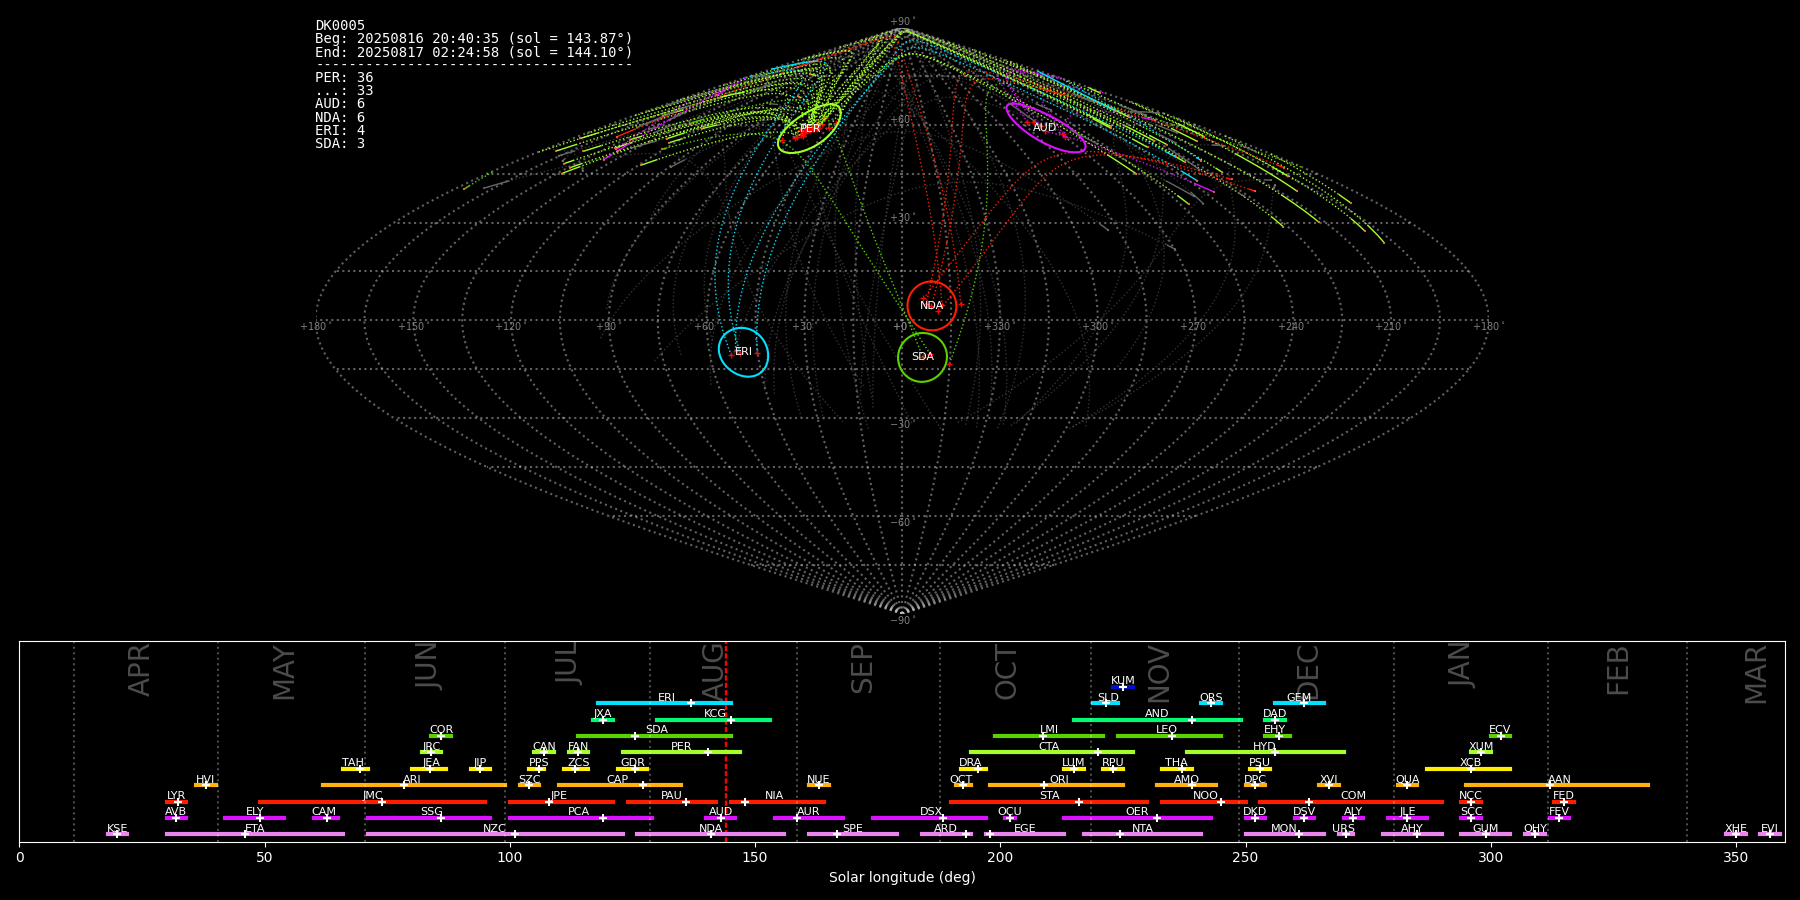
Task: Click the SLD shower label in timeline
Action: tap(1108, 698)
